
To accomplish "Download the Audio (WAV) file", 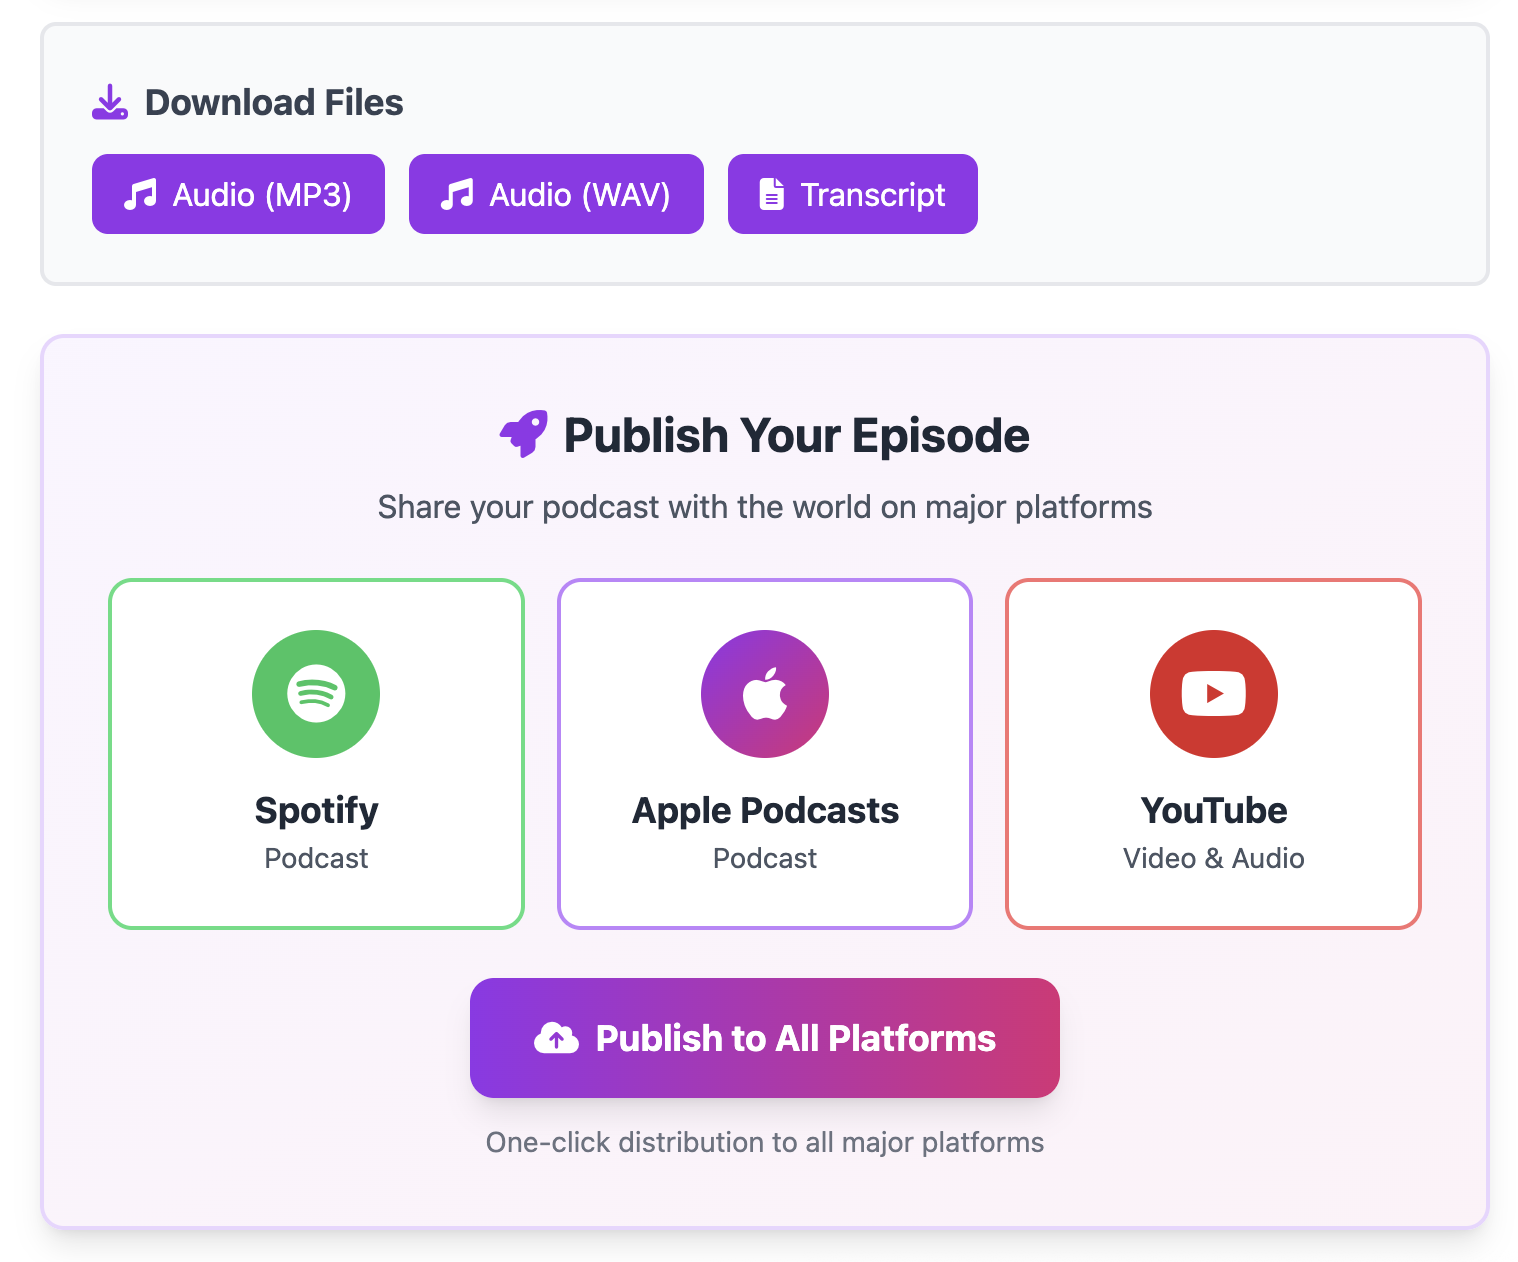I will 555,193.
